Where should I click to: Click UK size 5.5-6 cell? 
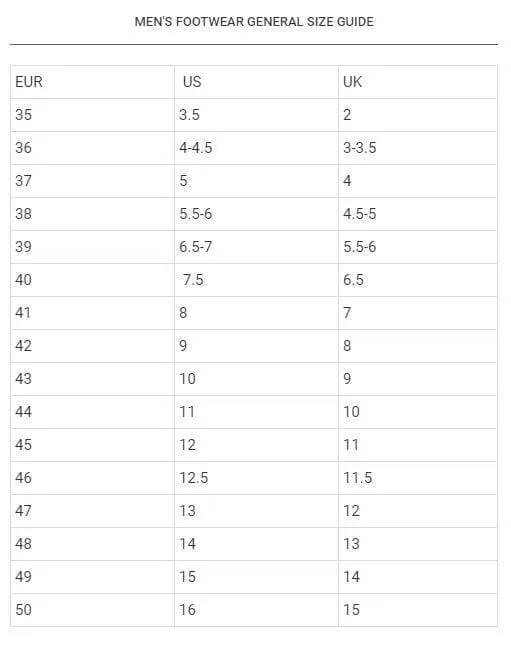tap(418, 247)
